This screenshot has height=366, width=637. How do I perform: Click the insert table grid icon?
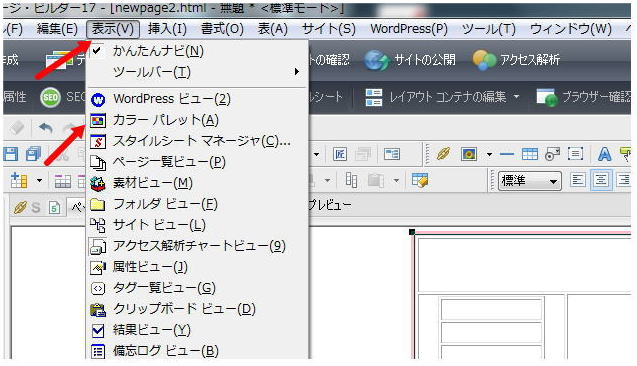coord(530,154)
